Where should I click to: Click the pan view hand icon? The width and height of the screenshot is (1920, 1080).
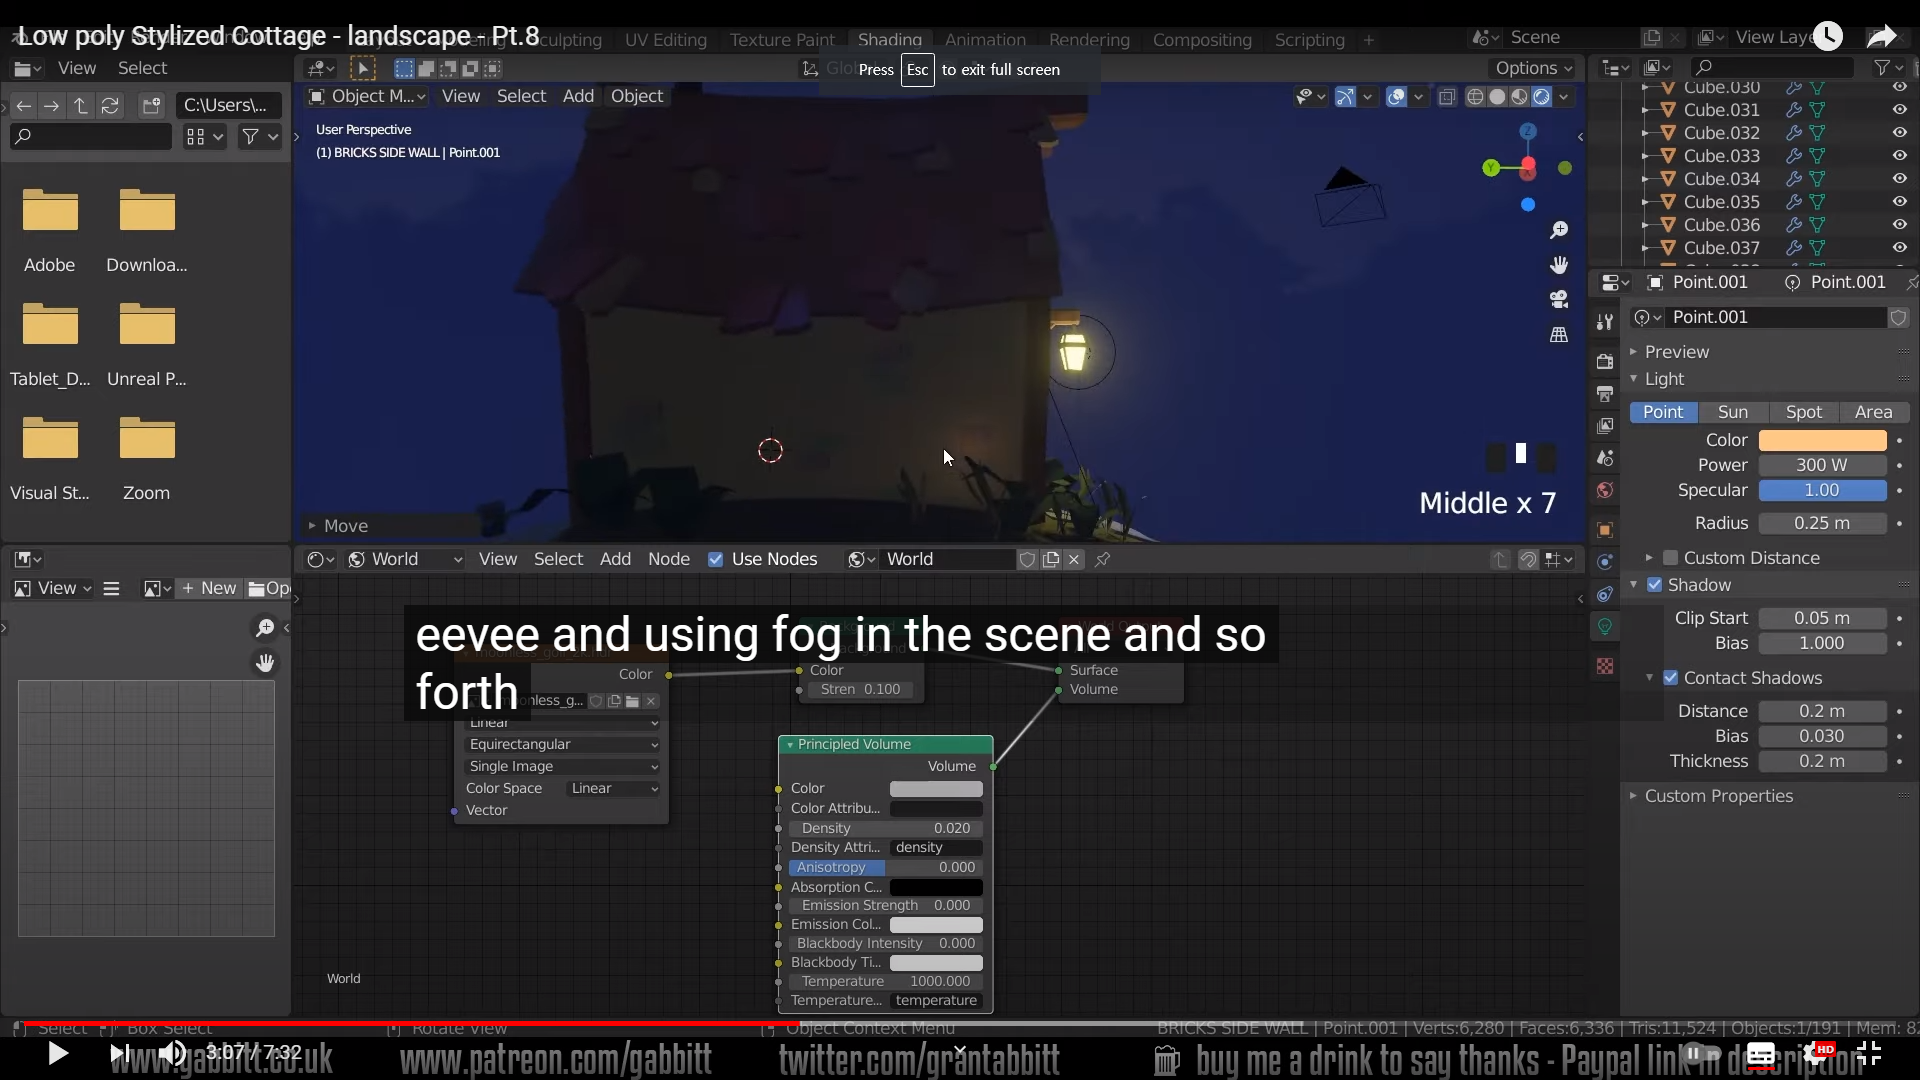point(1559,265)
